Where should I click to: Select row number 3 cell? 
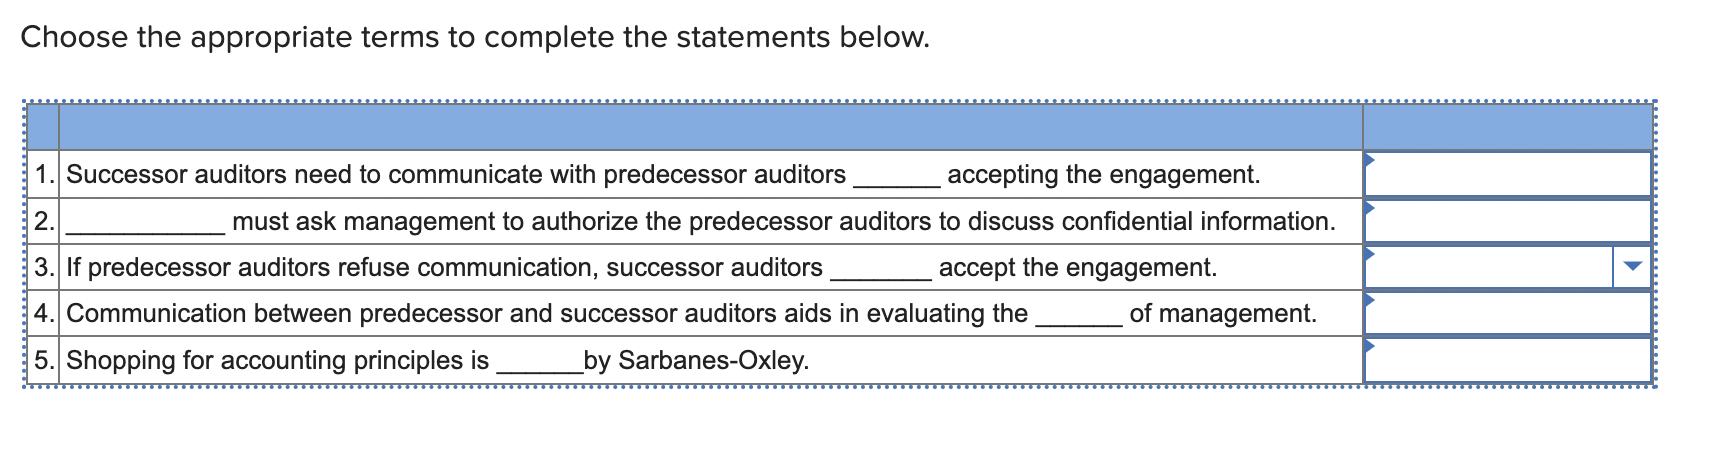(x=44, y=267)
